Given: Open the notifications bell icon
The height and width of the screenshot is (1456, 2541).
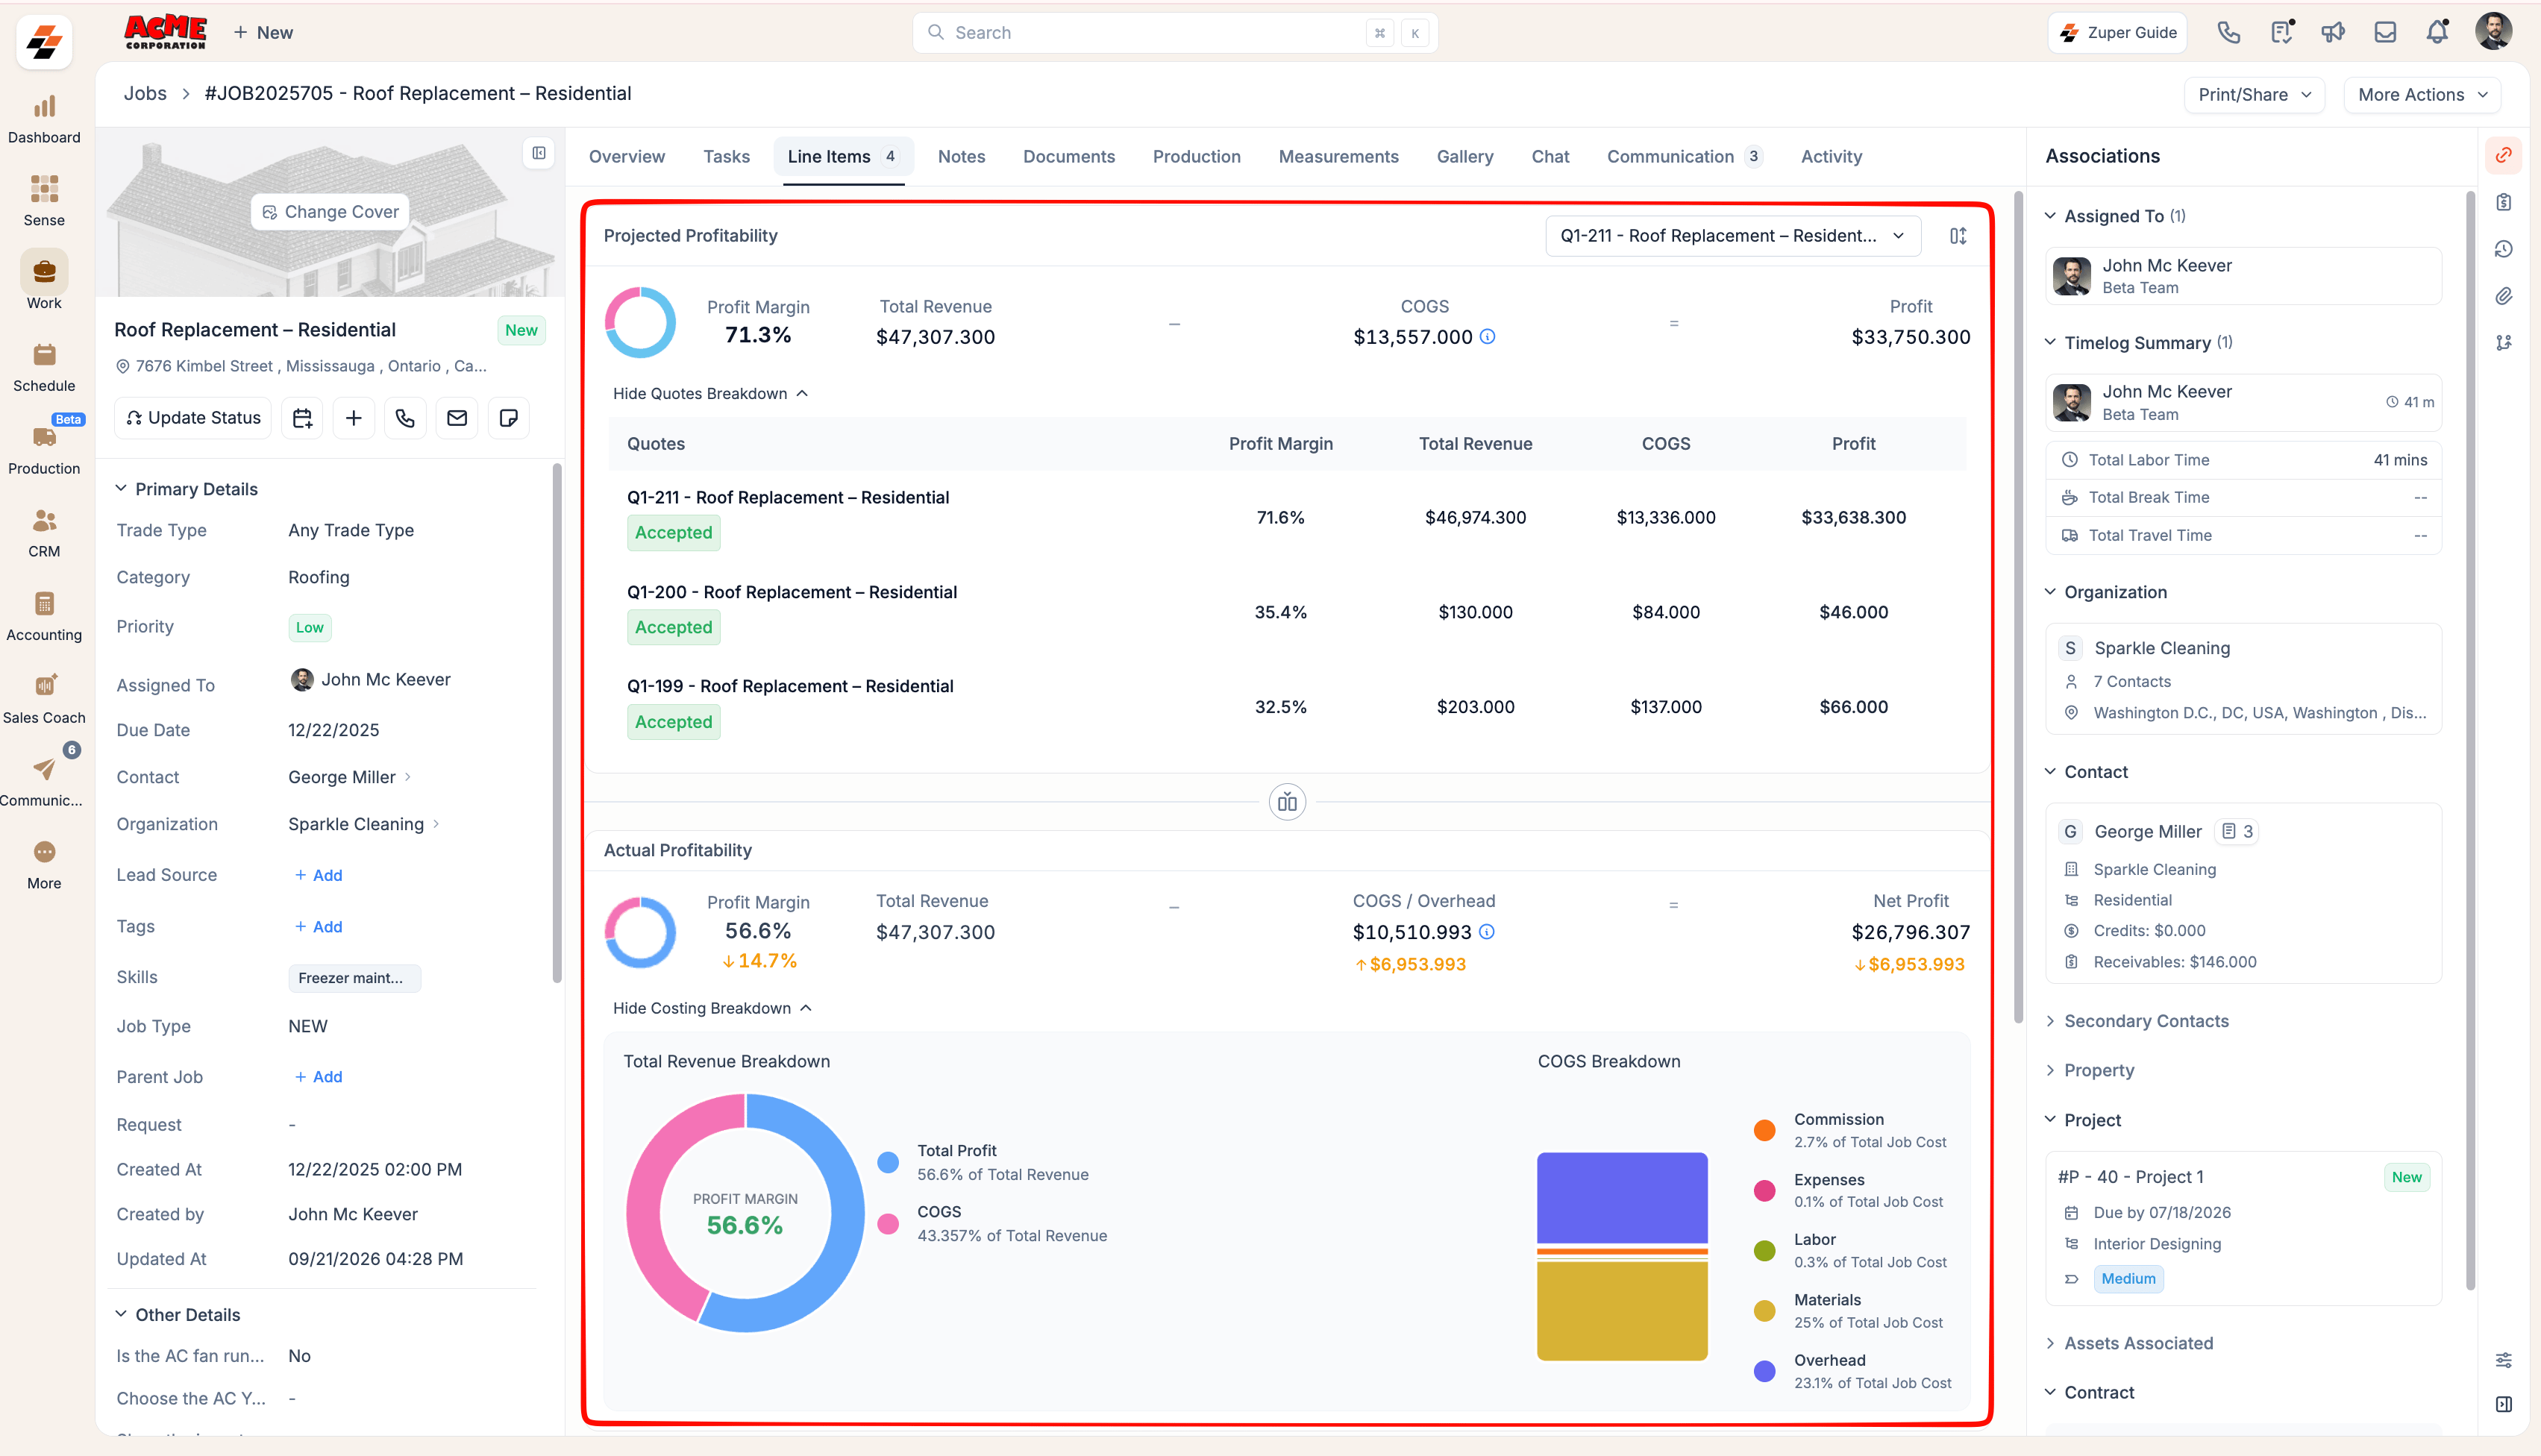Looking at the screenshot, I should click(2437, 32).
